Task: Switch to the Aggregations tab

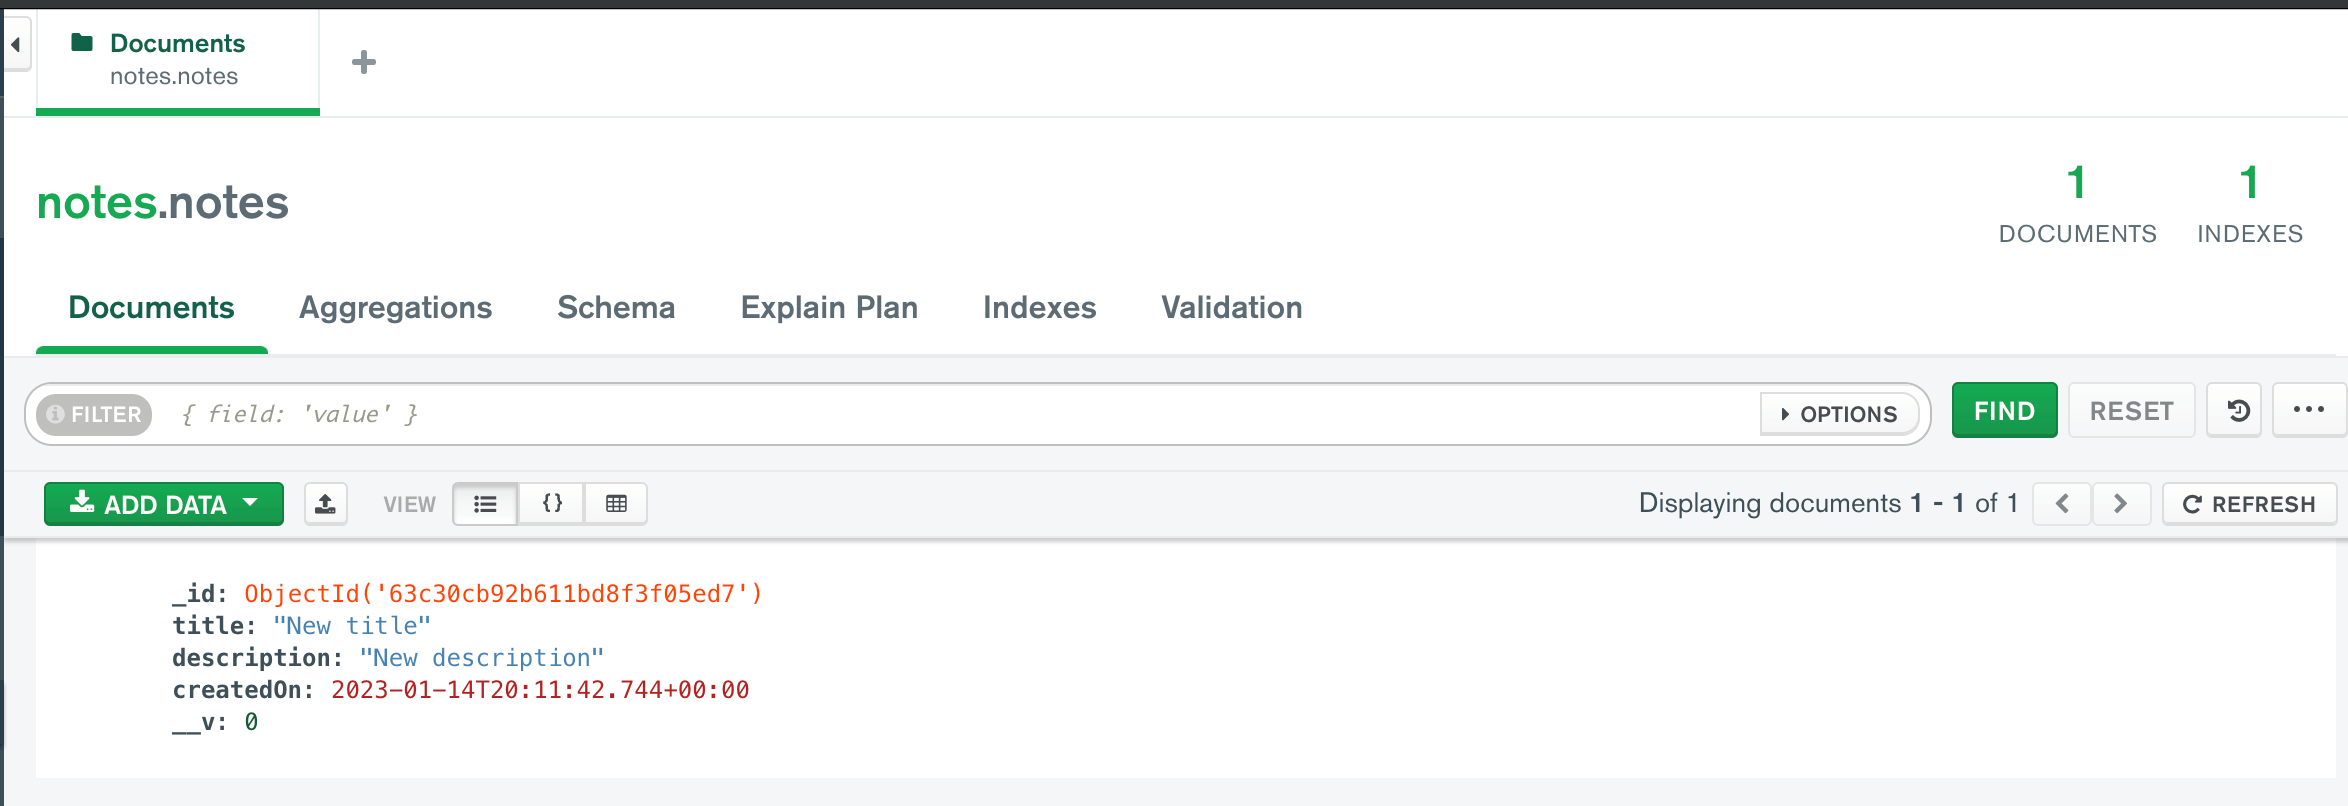Action: click(x=395, y=308)
